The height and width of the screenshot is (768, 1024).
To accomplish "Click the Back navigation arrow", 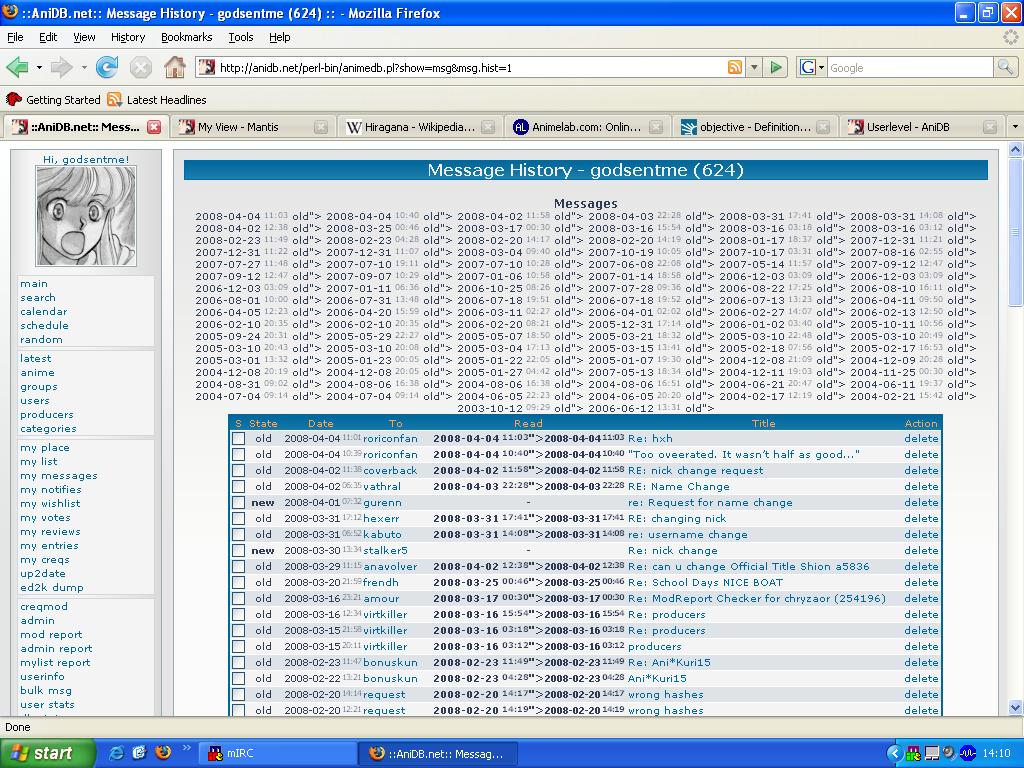I will (x=17, y=68).
